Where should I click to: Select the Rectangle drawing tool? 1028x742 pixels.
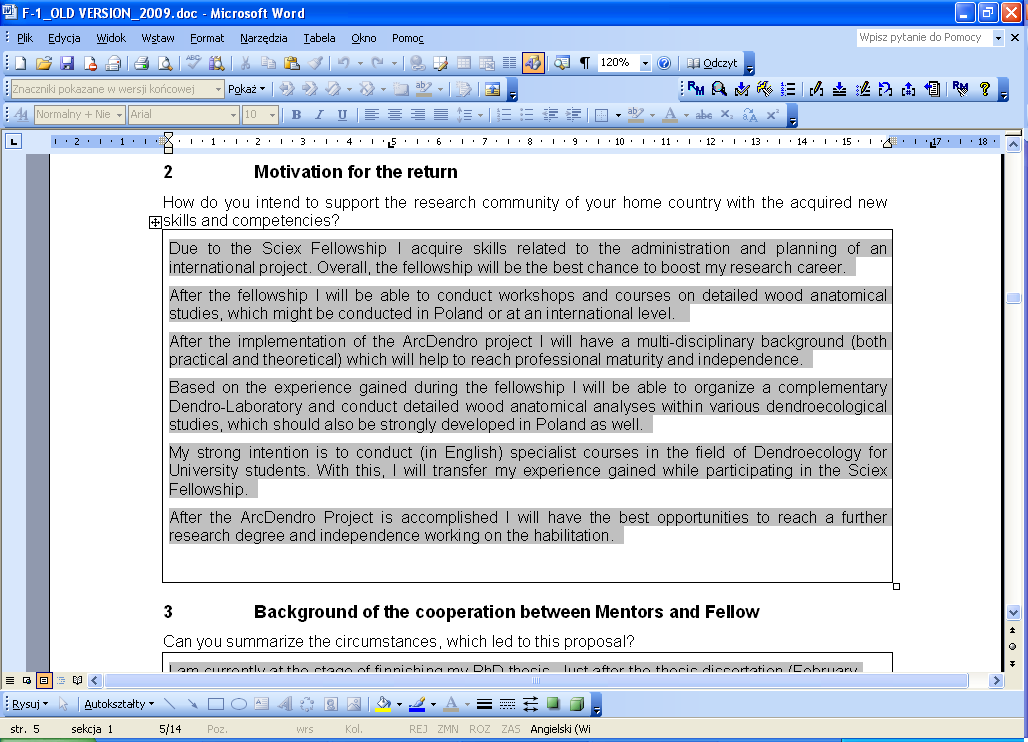tap(215, 704)
